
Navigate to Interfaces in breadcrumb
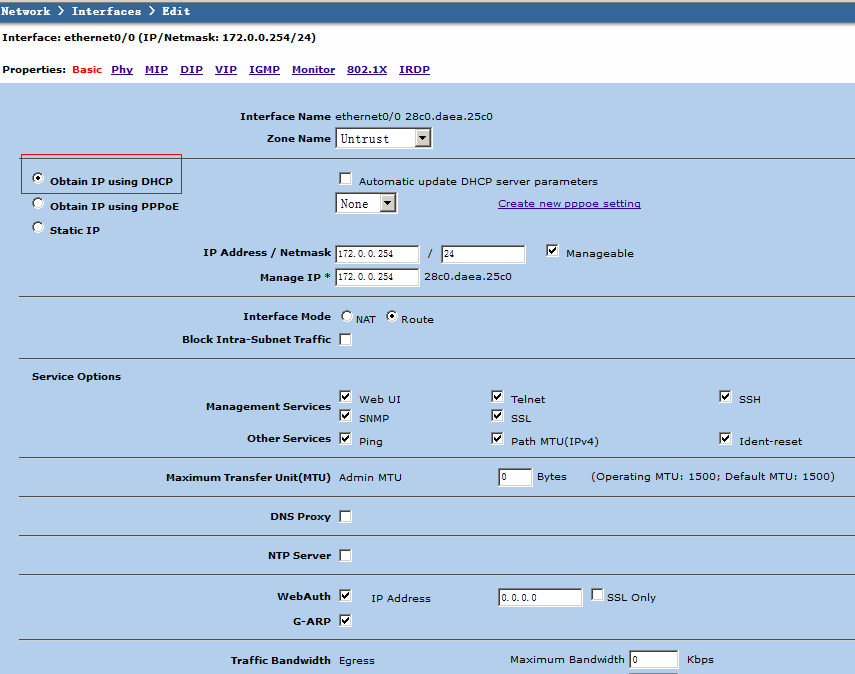click(106, 11)
